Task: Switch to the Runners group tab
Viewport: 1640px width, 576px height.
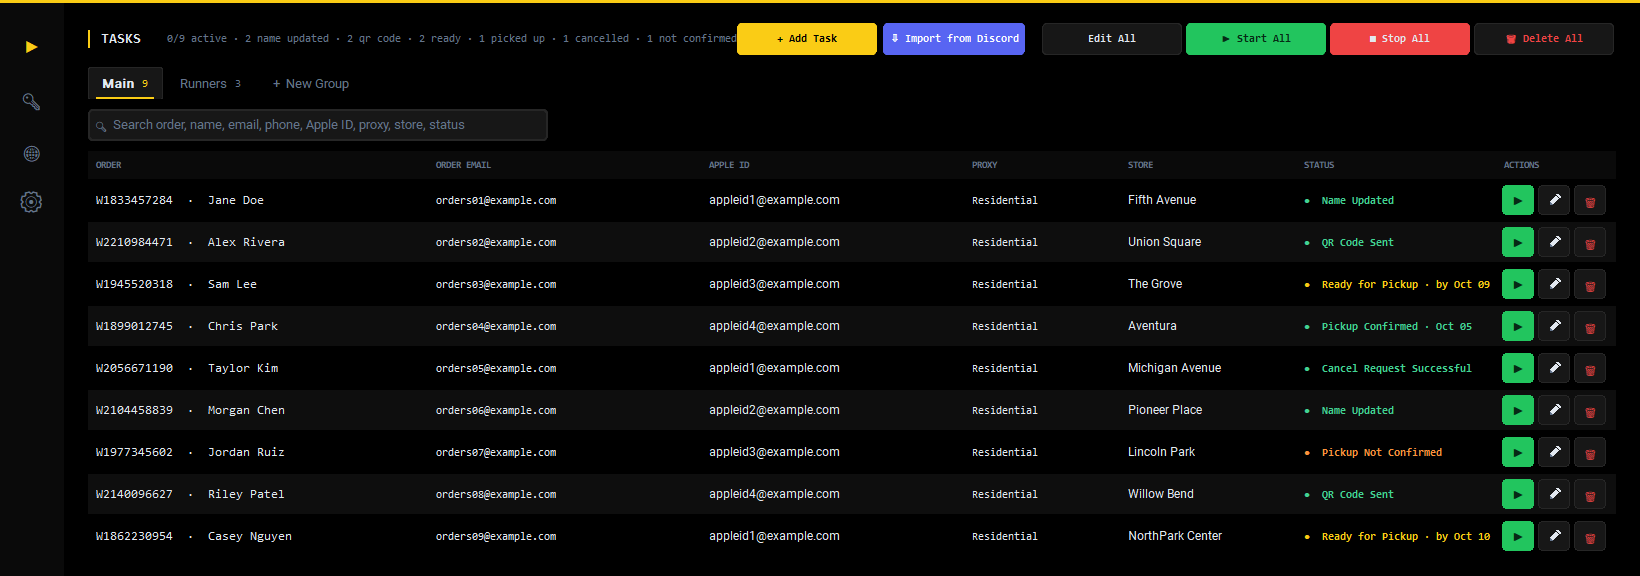Action: point(210,83)
